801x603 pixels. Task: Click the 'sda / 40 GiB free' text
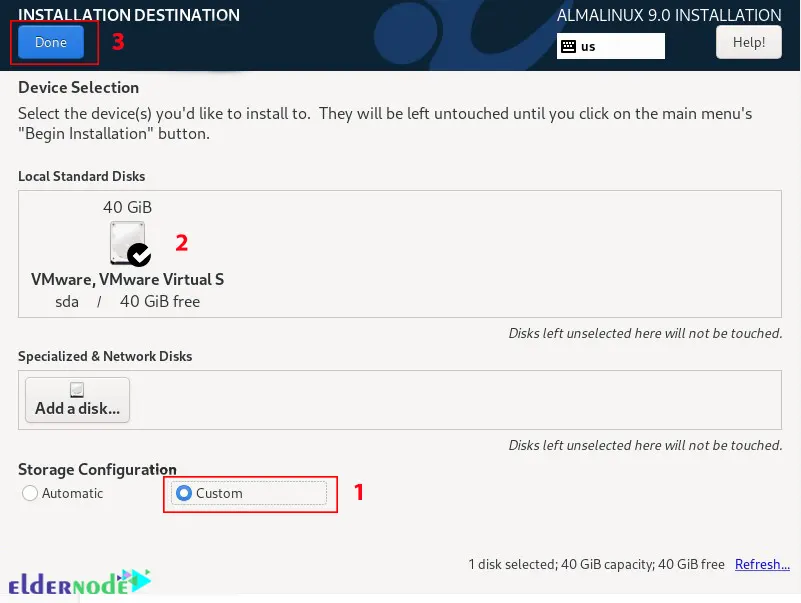tap(127, 302)
